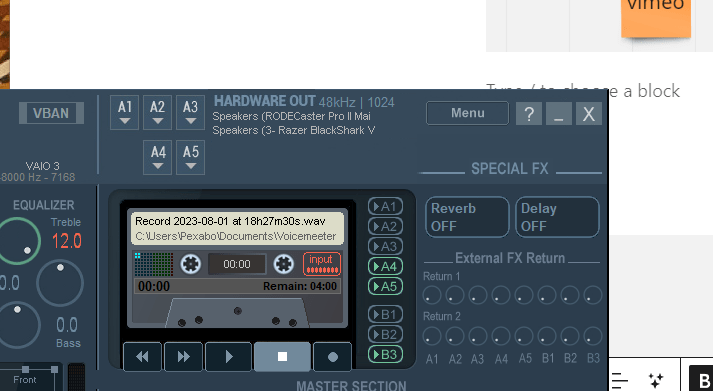Adjust Return 1 knob for A4
713x391 pixels.
(x=501, y=295)
